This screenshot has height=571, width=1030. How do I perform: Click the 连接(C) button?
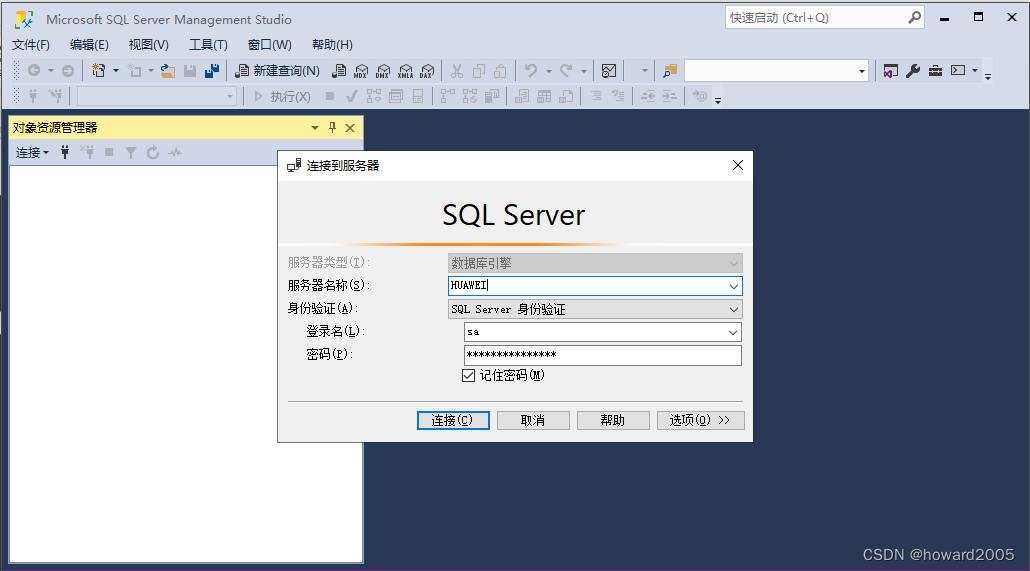point(453,421)
